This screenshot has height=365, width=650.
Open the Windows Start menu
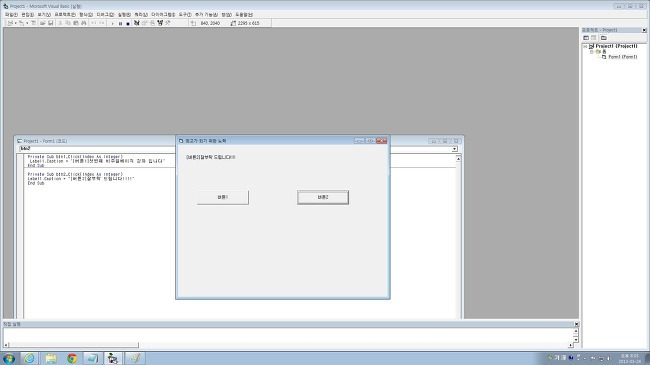pyautogui.click(x=9, y=358)
